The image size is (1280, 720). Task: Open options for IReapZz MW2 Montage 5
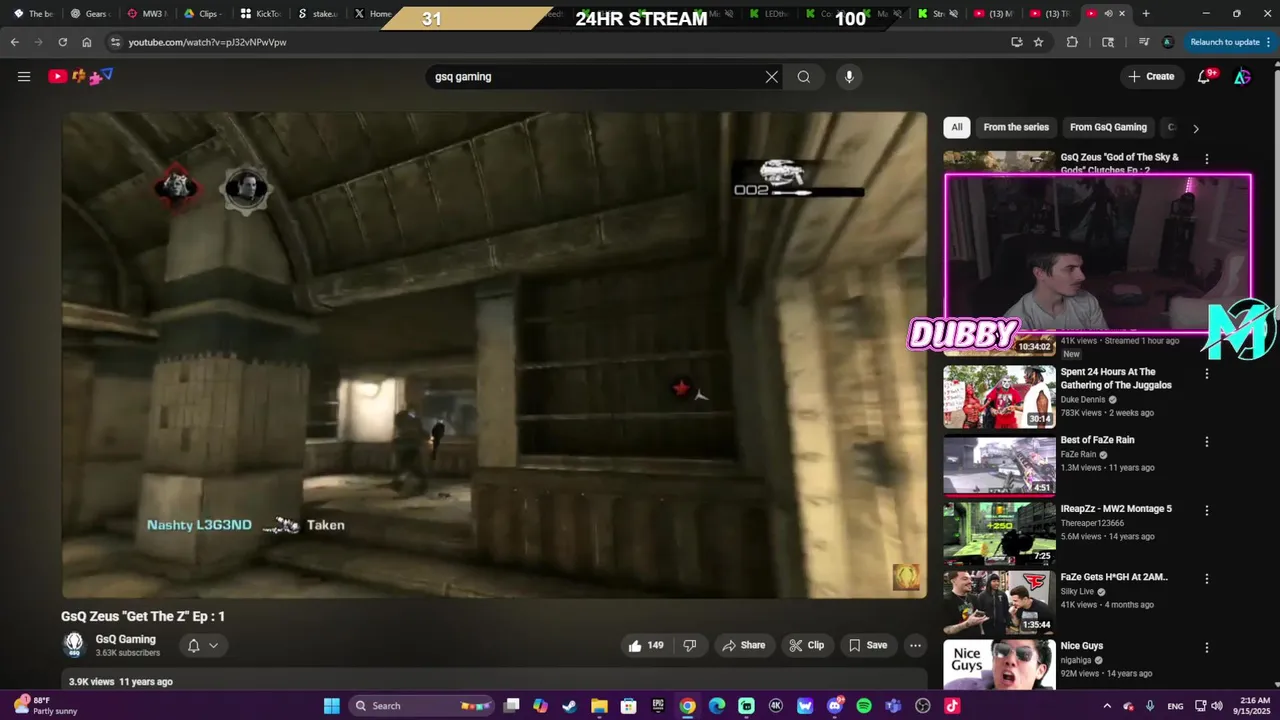(x=1207, y=510)
